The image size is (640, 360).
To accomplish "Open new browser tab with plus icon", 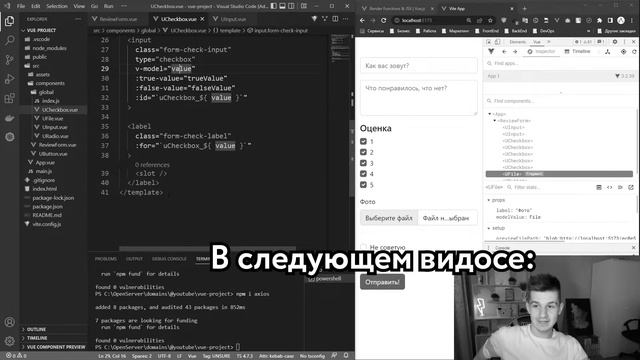I will tap(524, 8).
